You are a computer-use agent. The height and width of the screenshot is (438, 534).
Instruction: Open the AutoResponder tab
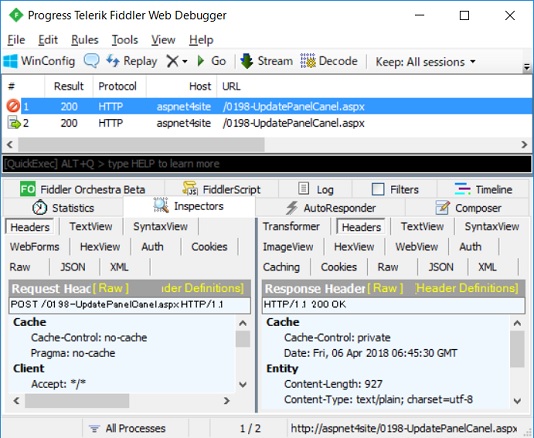330,208
